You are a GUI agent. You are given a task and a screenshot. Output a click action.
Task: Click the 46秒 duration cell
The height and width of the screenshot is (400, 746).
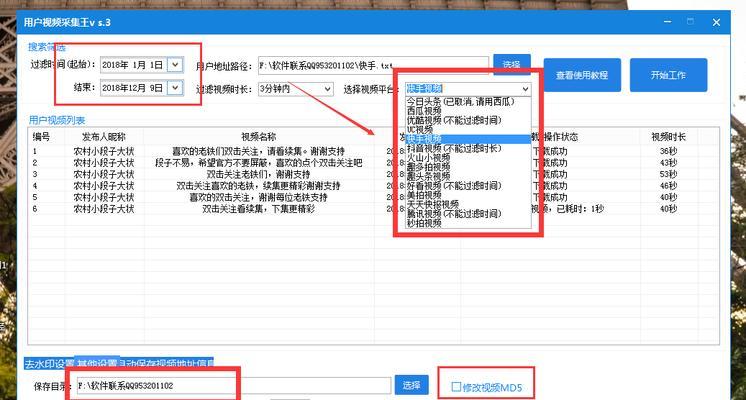click(x=668, y=185)
